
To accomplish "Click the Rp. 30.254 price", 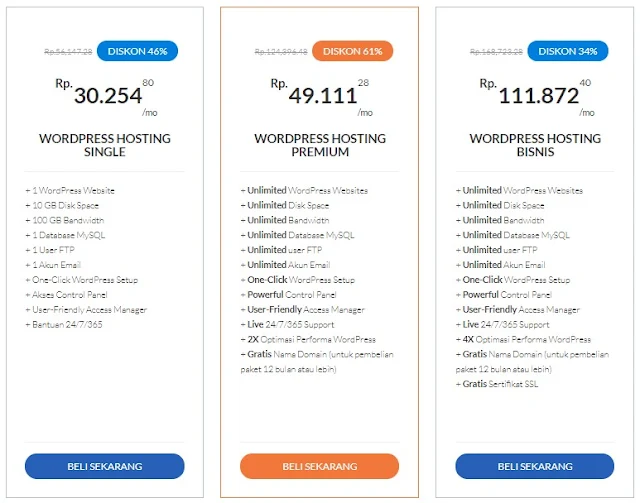I will point(106,96).
